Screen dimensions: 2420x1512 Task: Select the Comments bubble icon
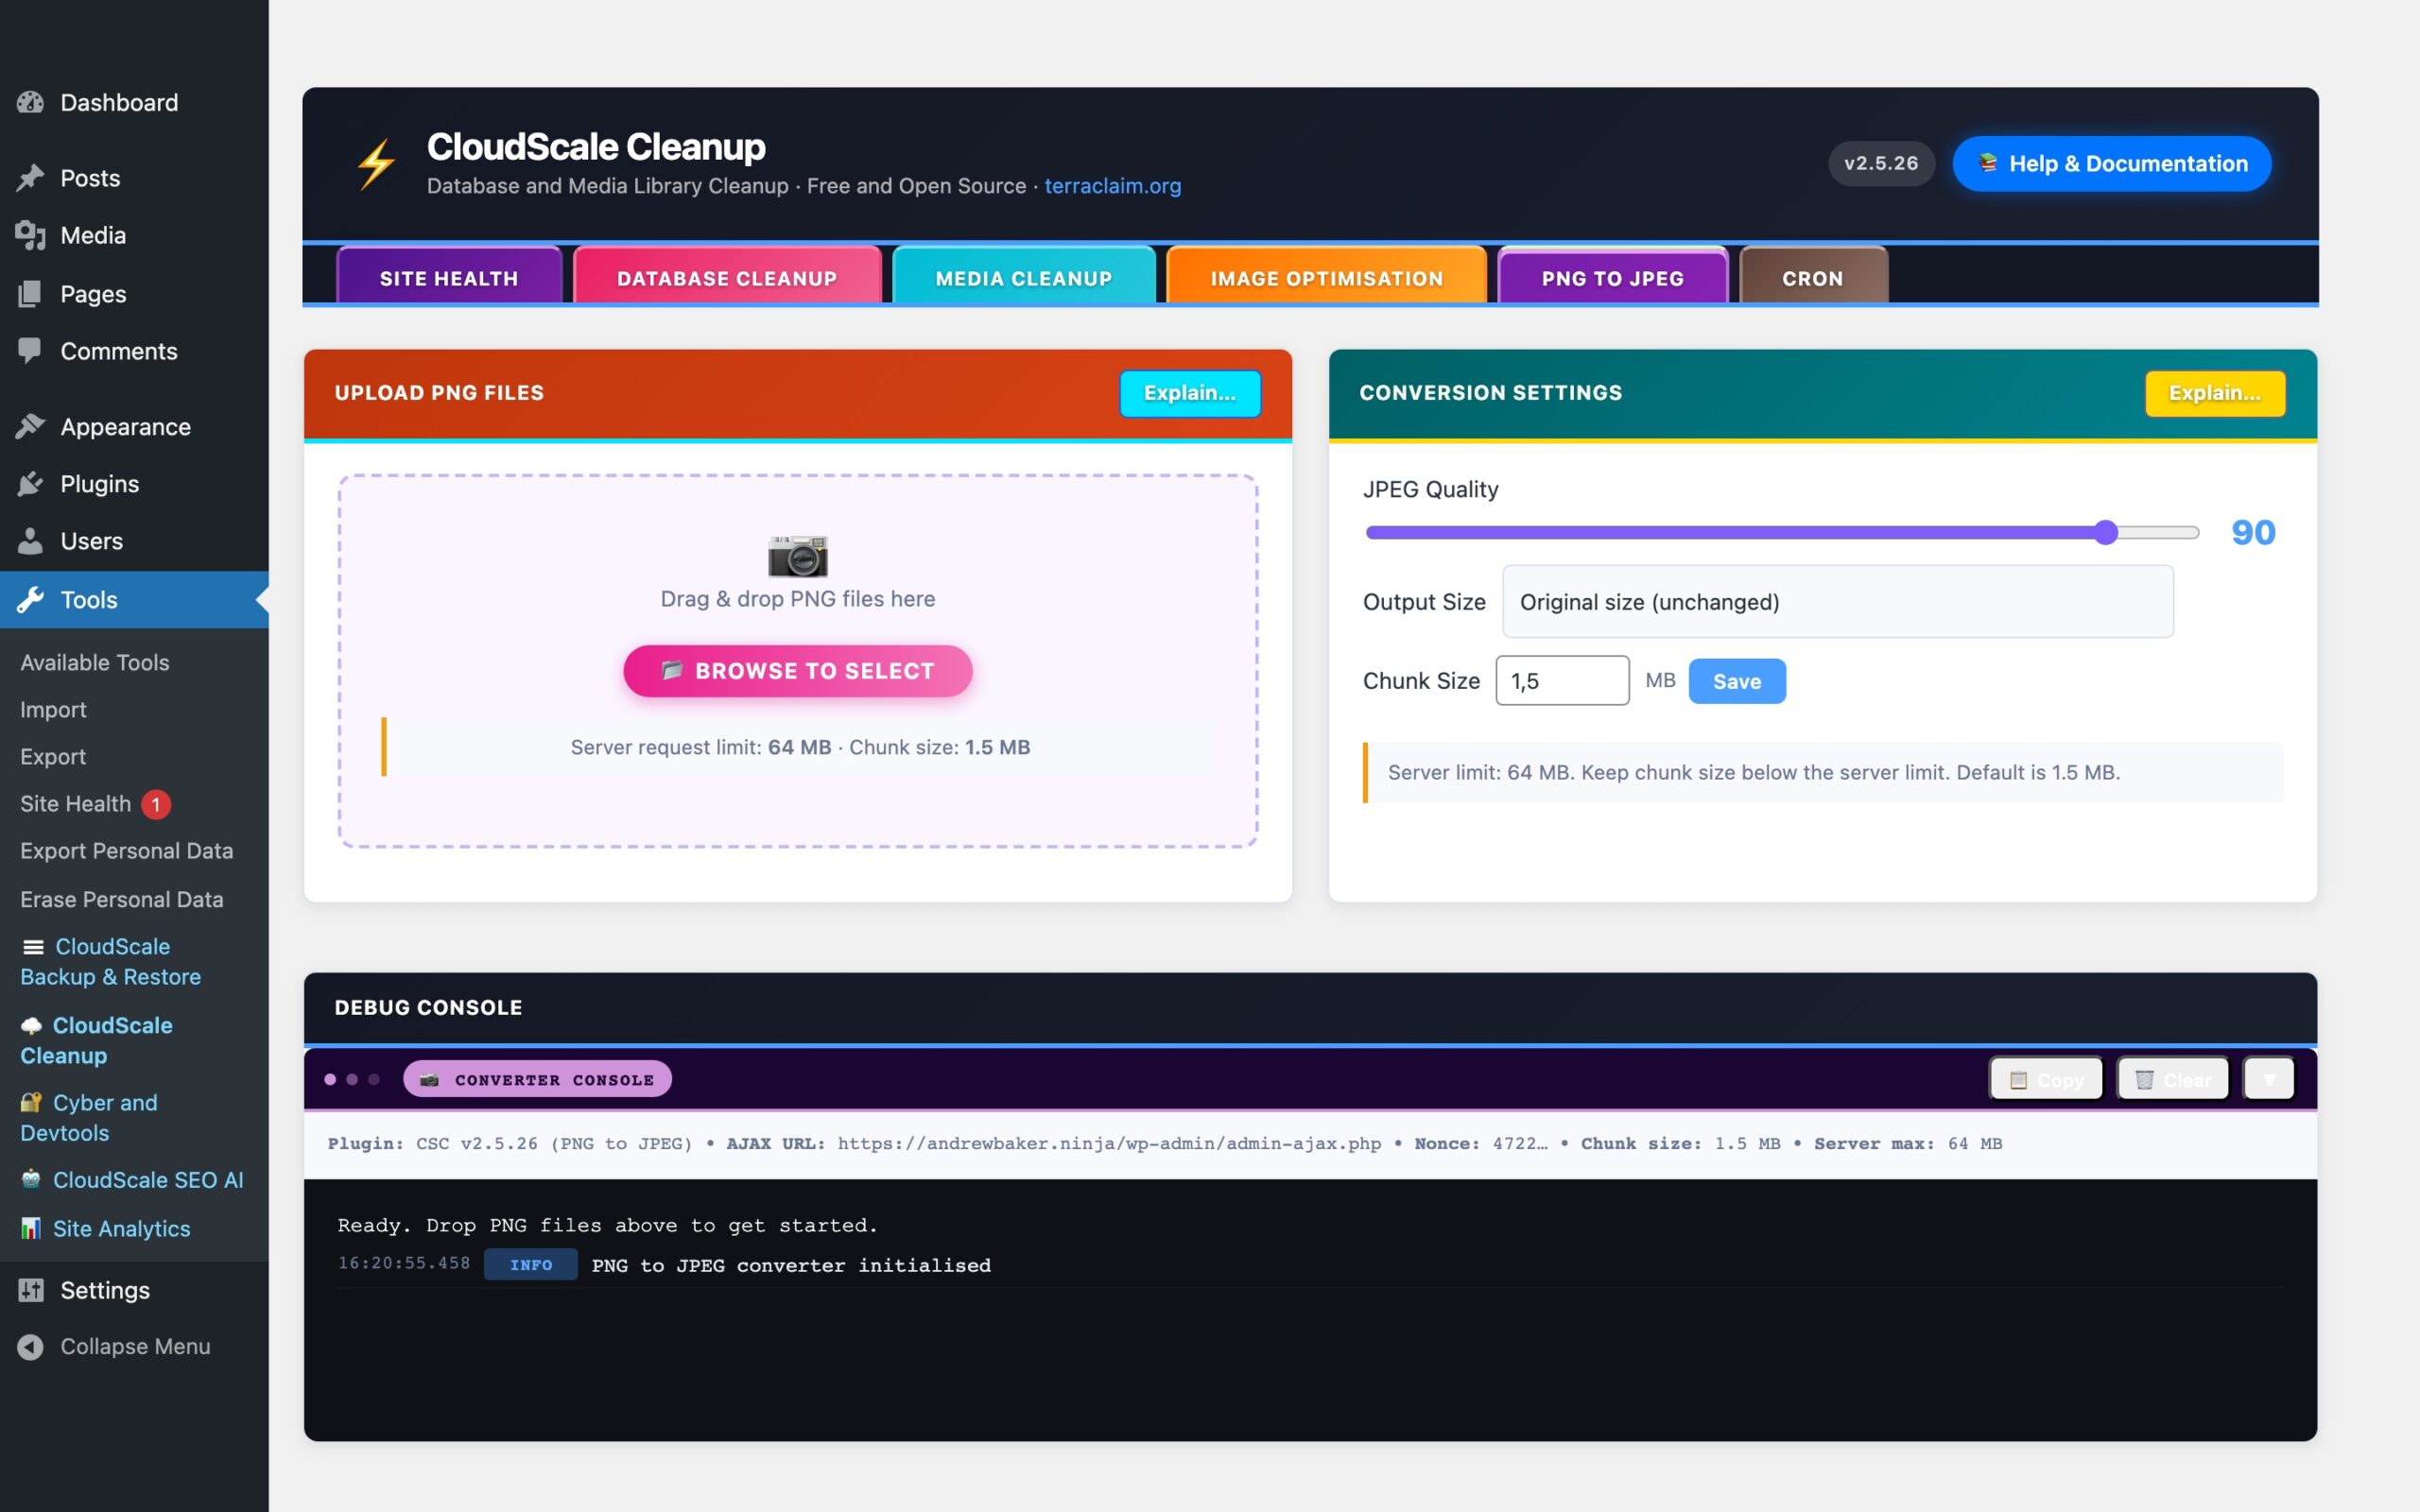point(31,350)
